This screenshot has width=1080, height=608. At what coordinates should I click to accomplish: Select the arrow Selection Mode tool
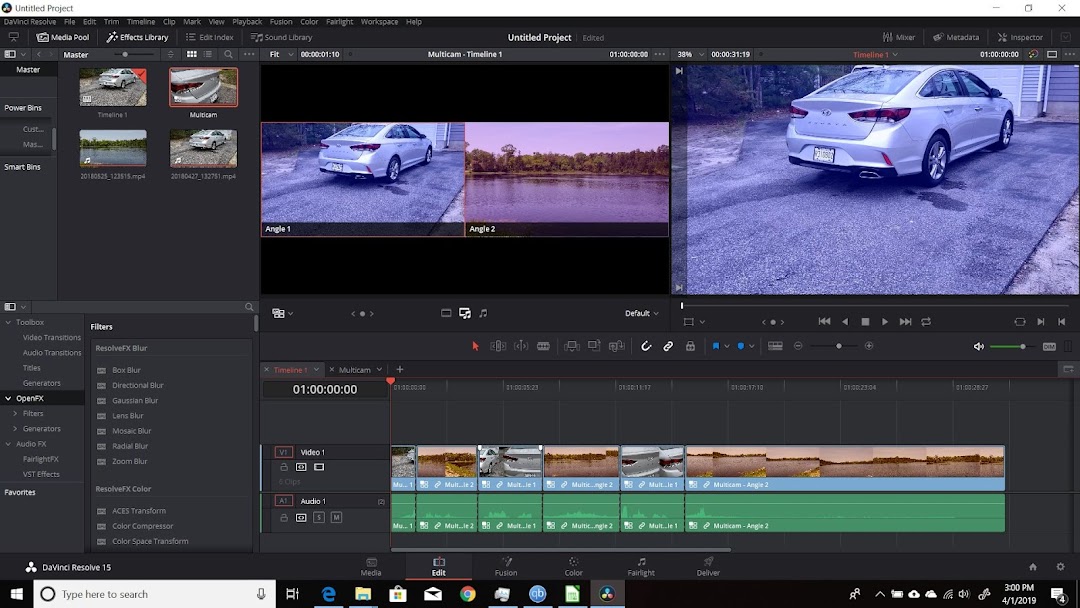pyautogui.click(x=475, y=346)
